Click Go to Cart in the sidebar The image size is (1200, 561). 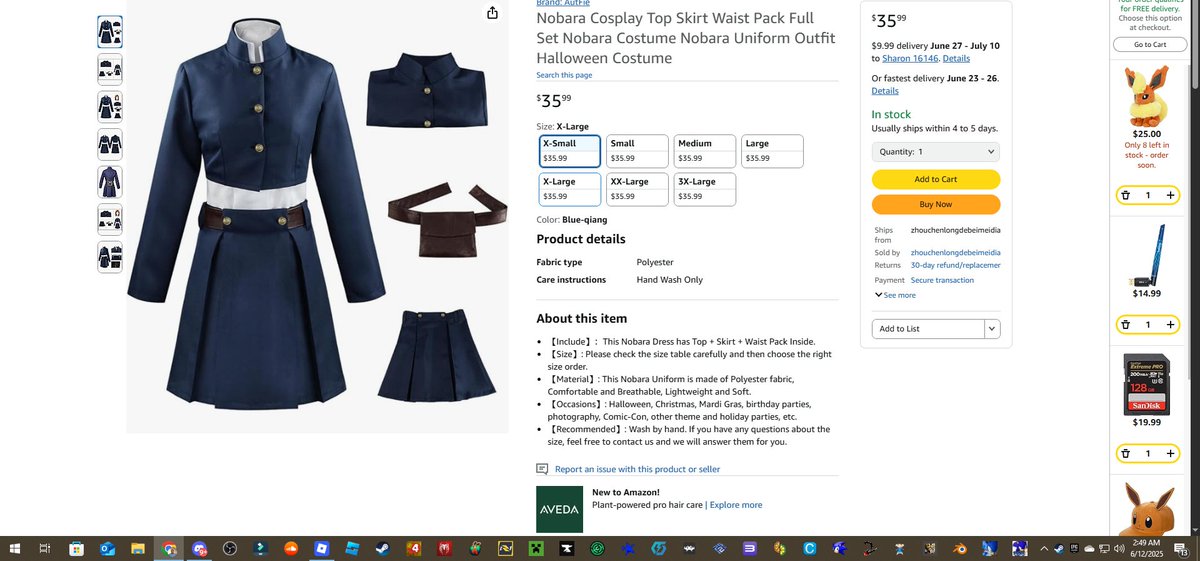[1150, 44]
